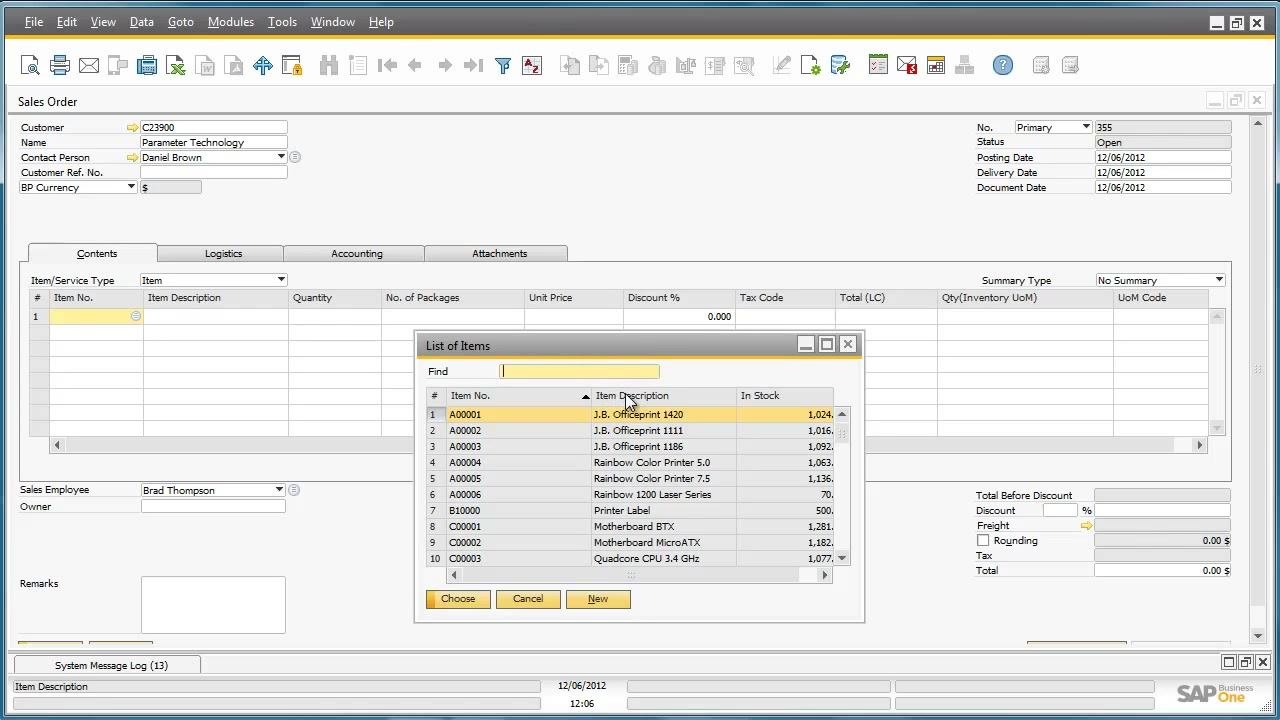Click the Customer link arrow icon

pos(132,128)
